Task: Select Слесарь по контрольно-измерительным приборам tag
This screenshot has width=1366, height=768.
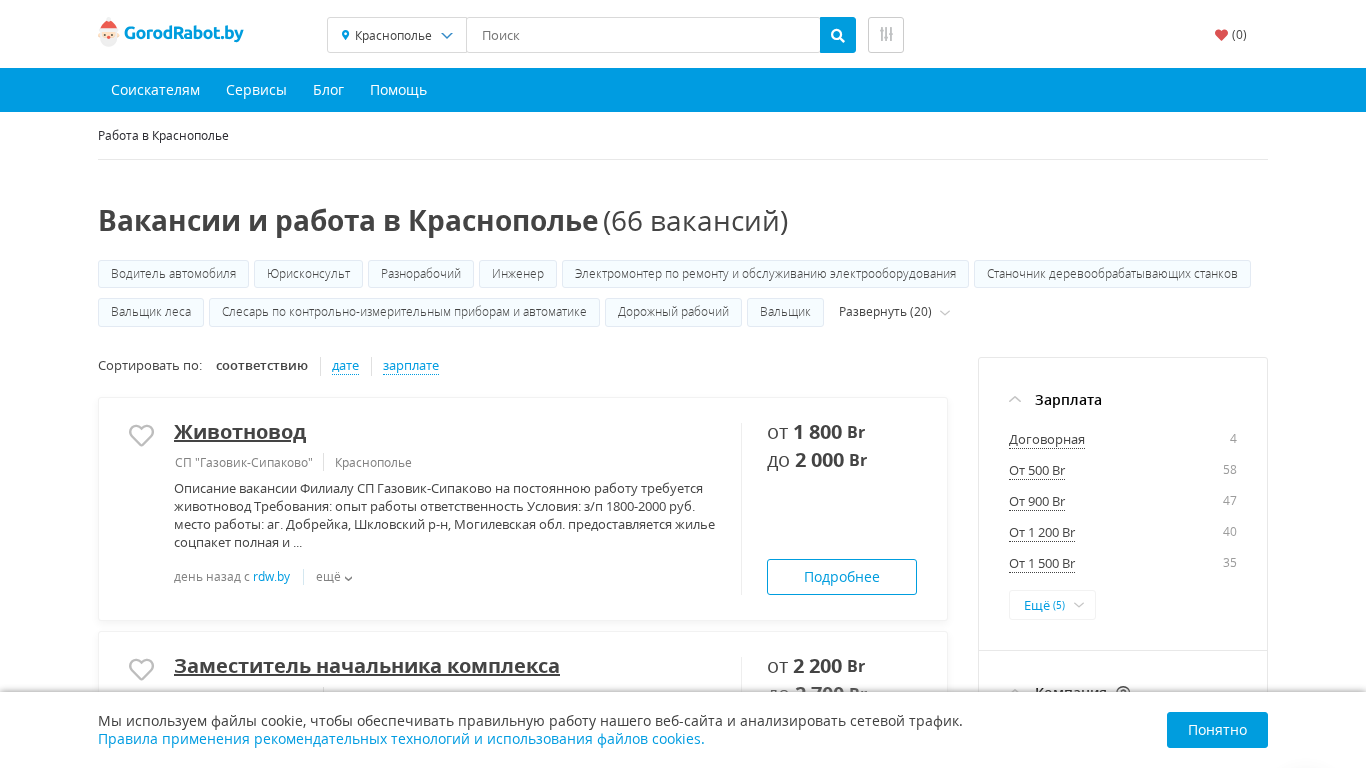Action: click(404, 312)
